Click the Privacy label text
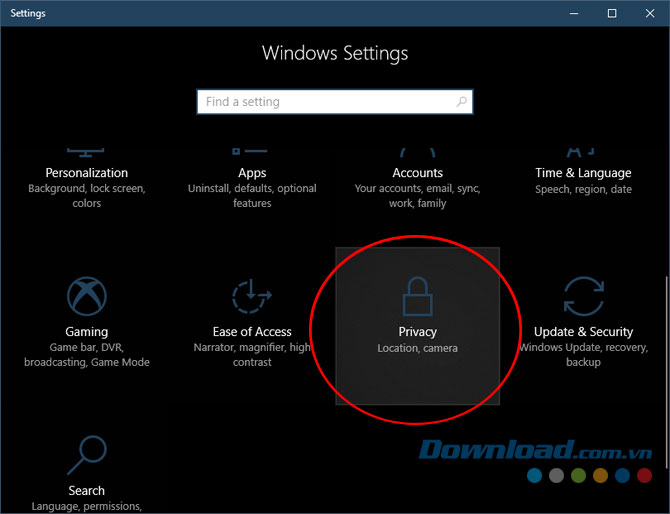 [417, 332]
